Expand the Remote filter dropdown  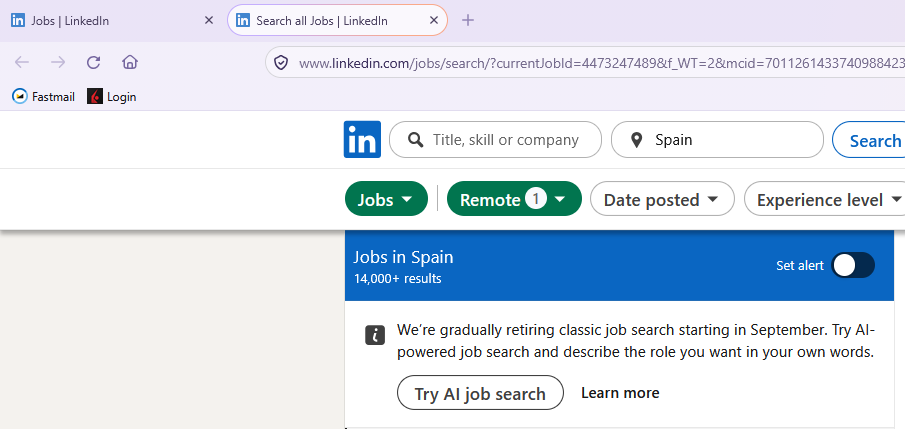tap(514, 199)
